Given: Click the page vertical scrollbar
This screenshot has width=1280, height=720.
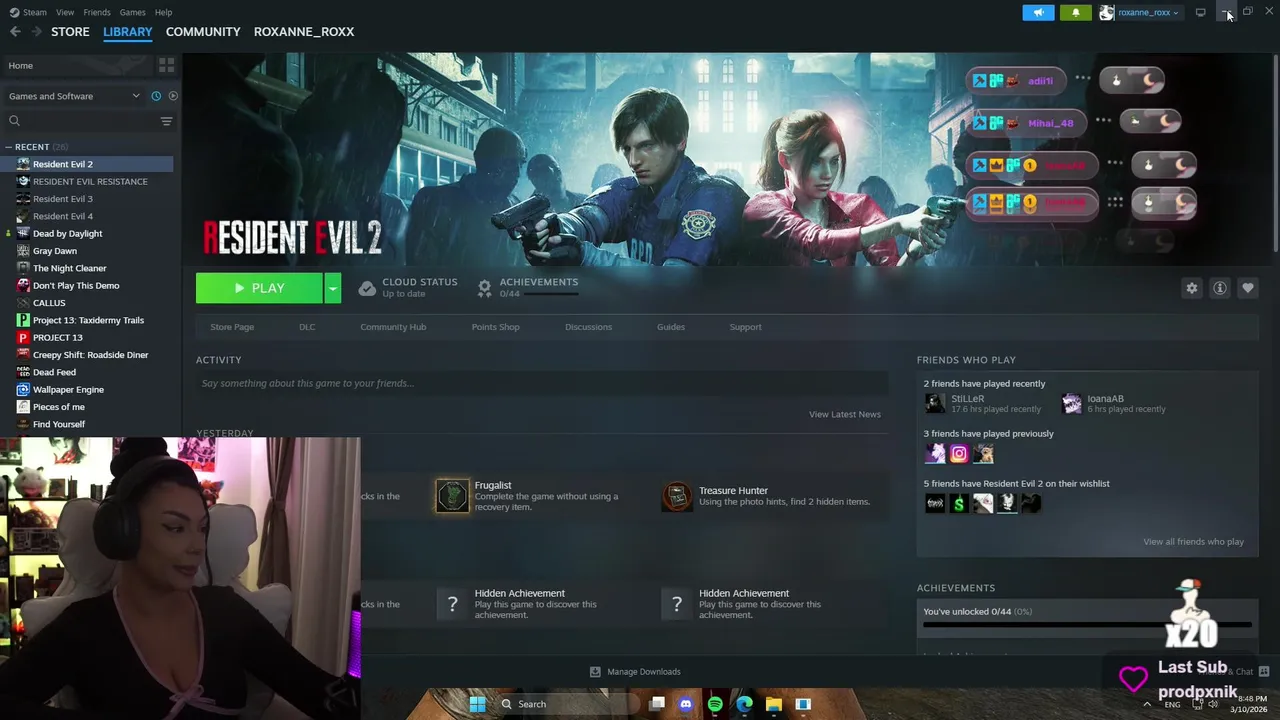Looking at the screenshot, I should click(x=1275, y=150).
